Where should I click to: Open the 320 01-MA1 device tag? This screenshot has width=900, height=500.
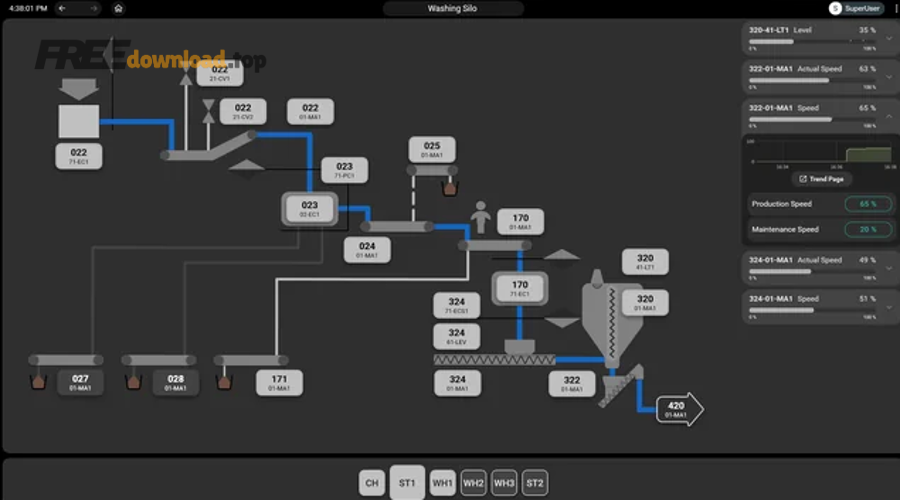click(645, 303)
